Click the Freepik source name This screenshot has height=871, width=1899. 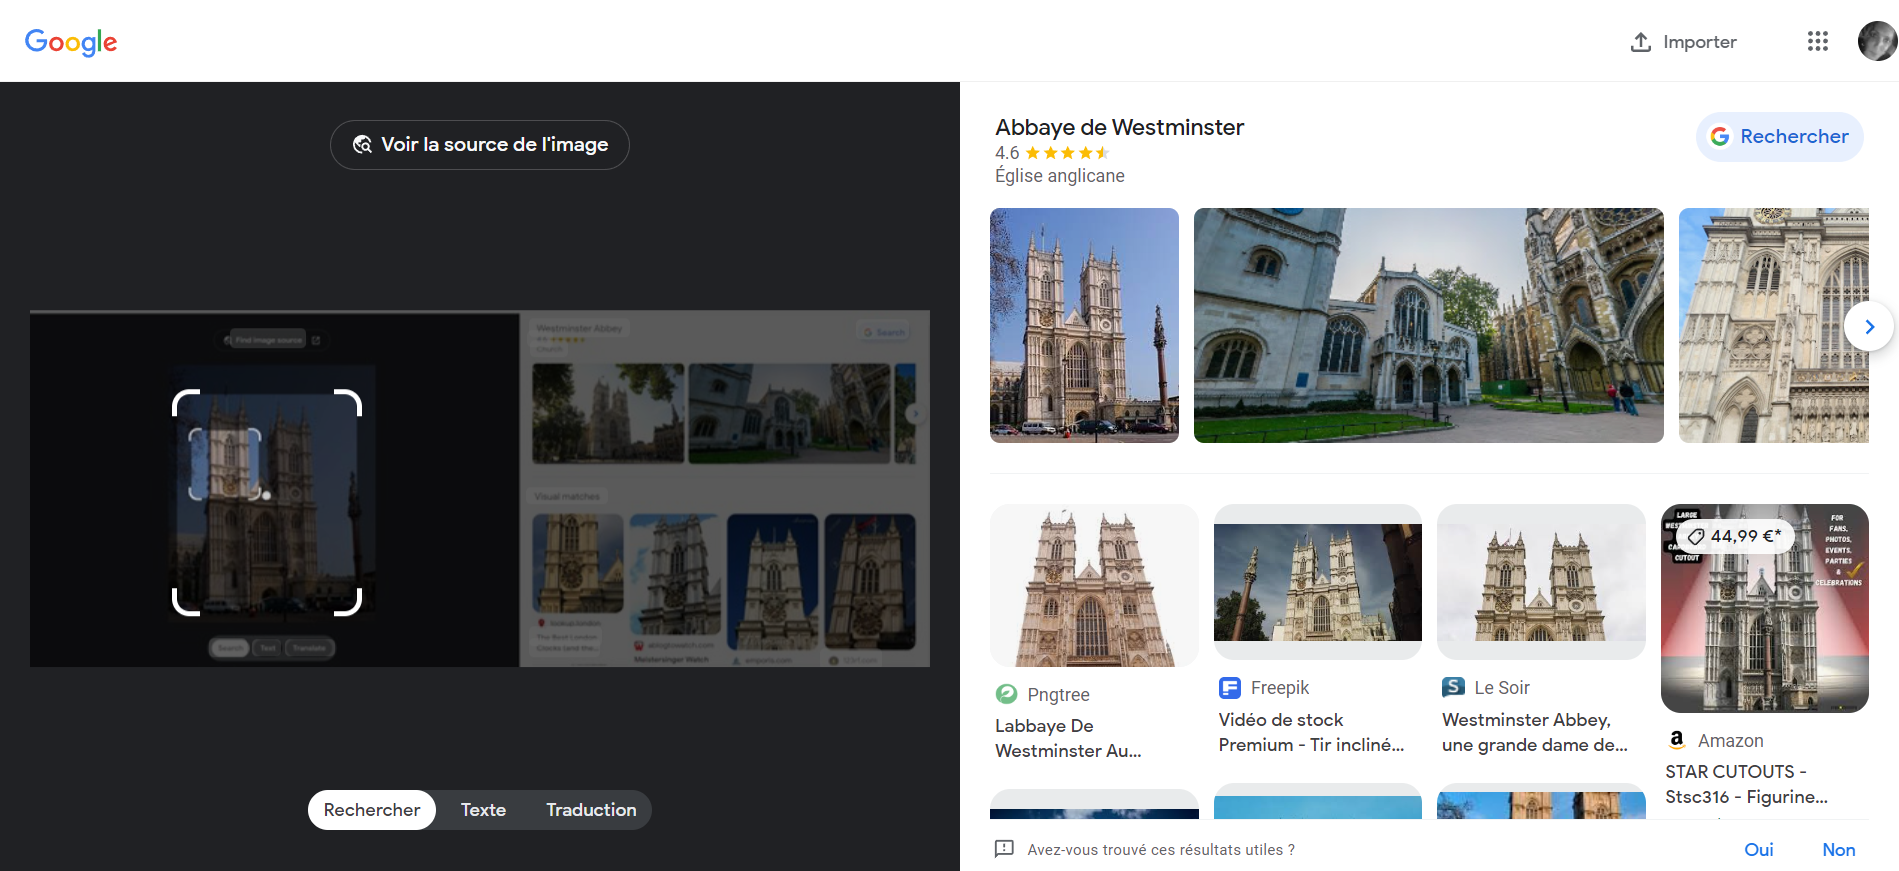[1280, 688]
